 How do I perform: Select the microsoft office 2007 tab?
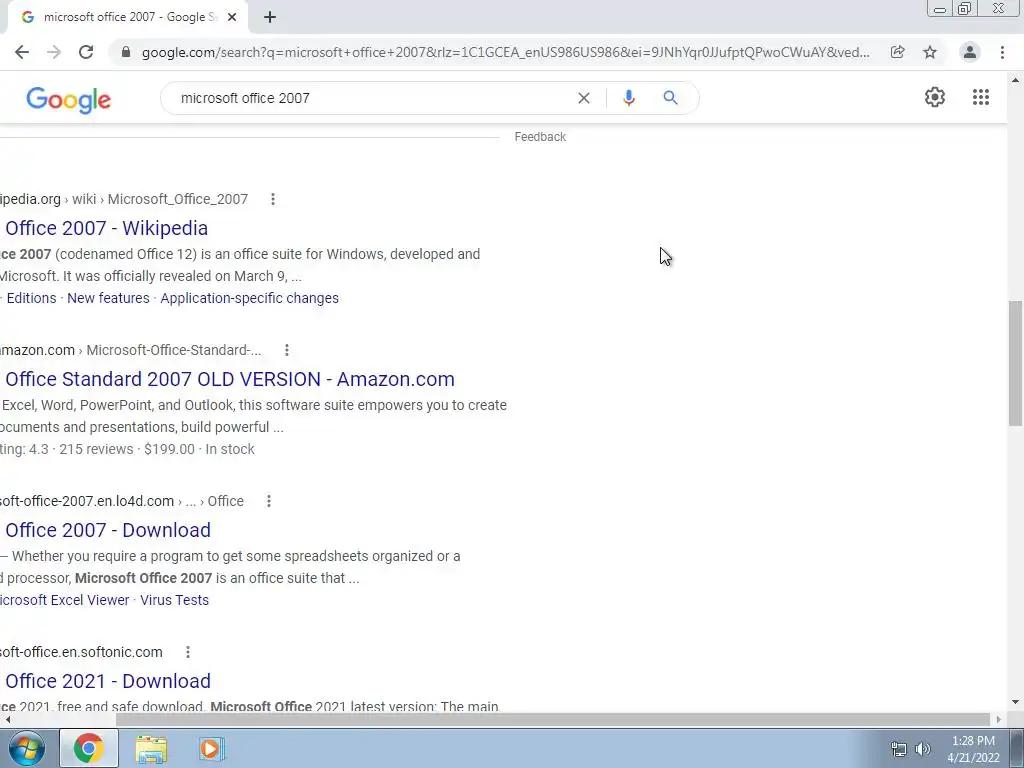[x=129, y=17]
